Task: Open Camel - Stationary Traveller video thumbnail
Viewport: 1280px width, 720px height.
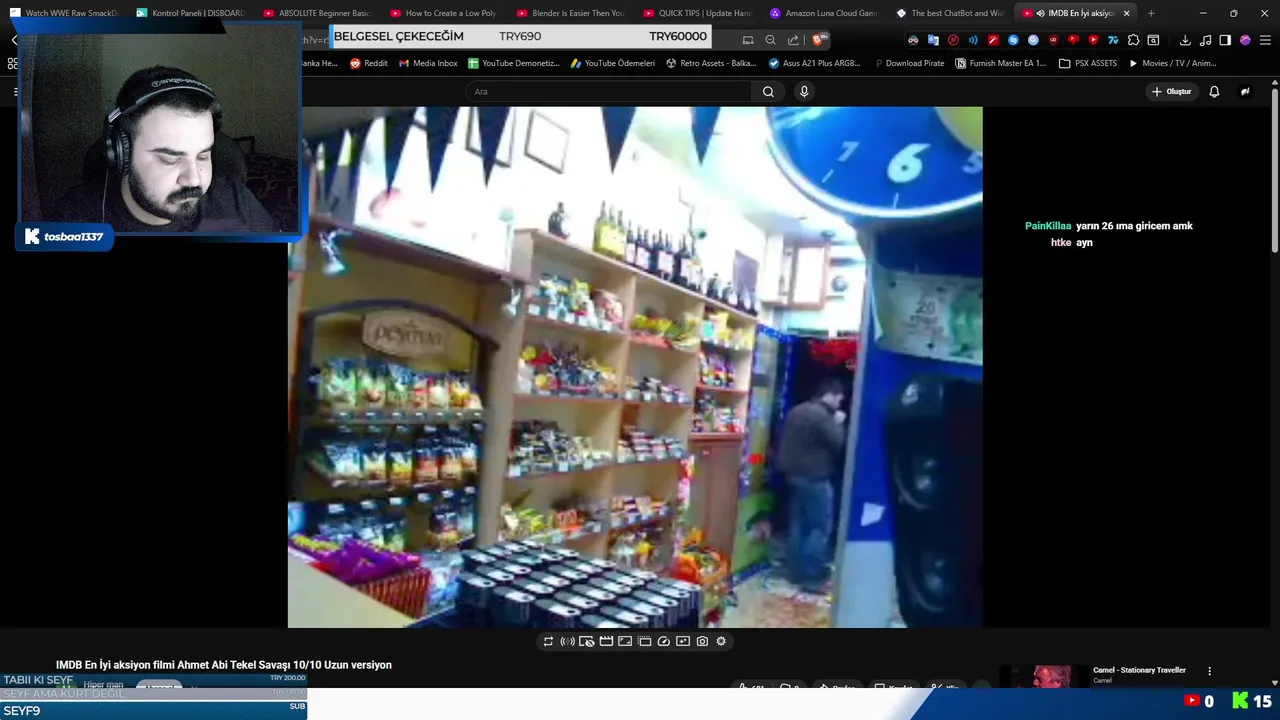Action: pos(1042,676)
